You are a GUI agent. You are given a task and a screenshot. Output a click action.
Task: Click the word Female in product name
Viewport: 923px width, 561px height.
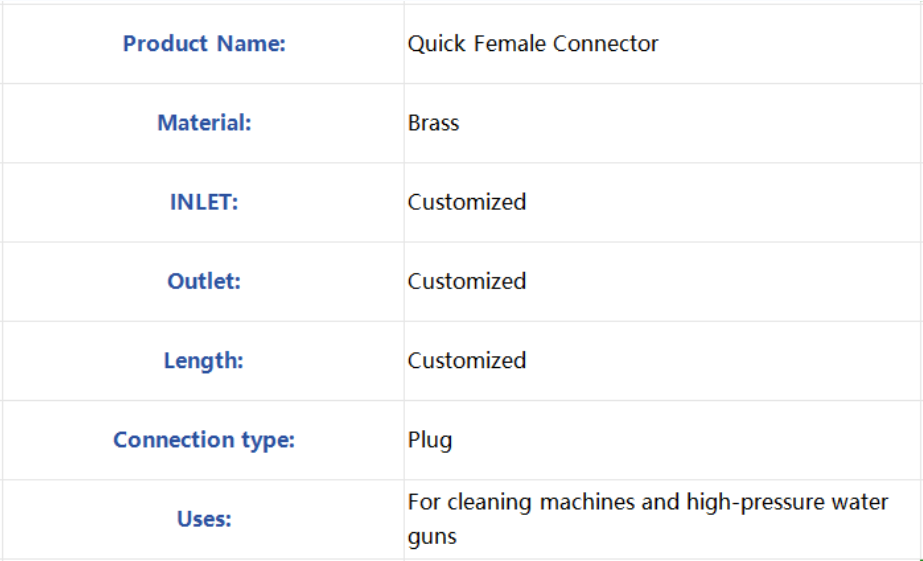point(510,44)
